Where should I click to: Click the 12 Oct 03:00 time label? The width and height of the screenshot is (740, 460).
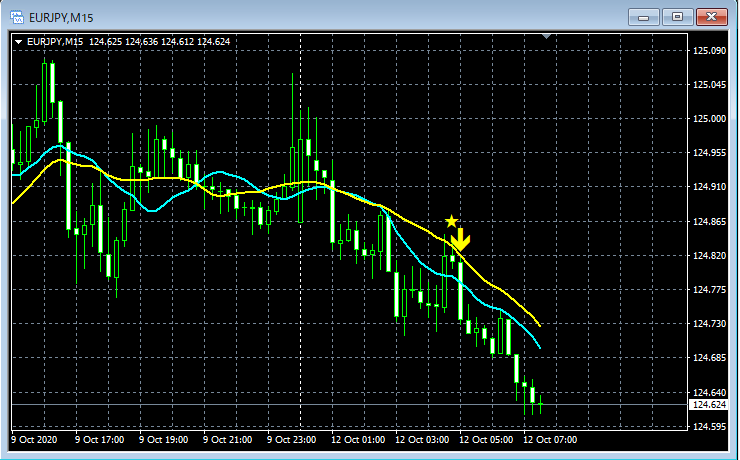[422, 440]
